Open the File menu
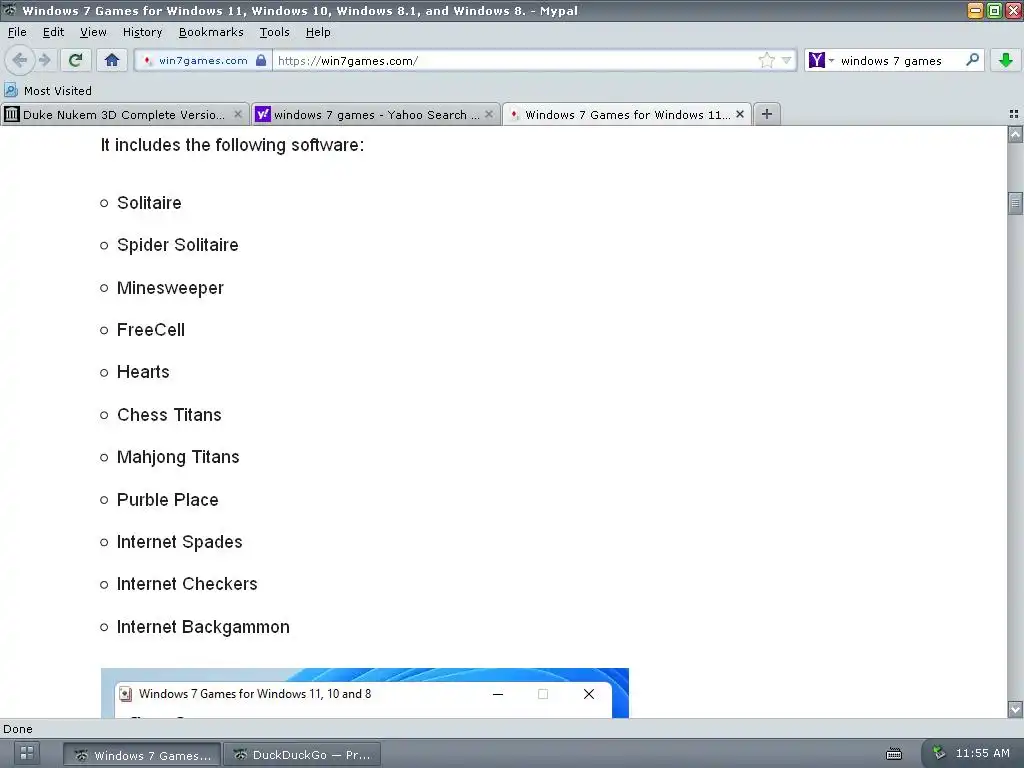This screenshot has height=768, width=1024. tap(17, 32)
